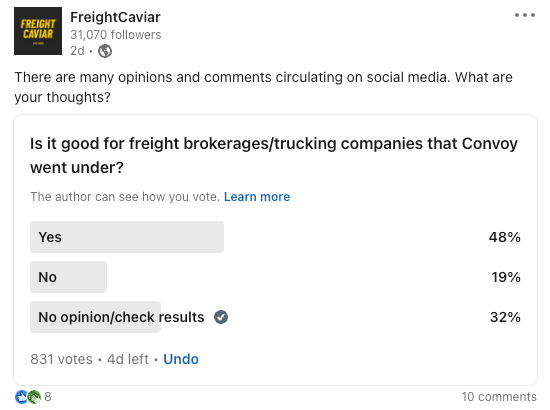
Task: Click the 48% result for Yes
Action: [505, 237]
